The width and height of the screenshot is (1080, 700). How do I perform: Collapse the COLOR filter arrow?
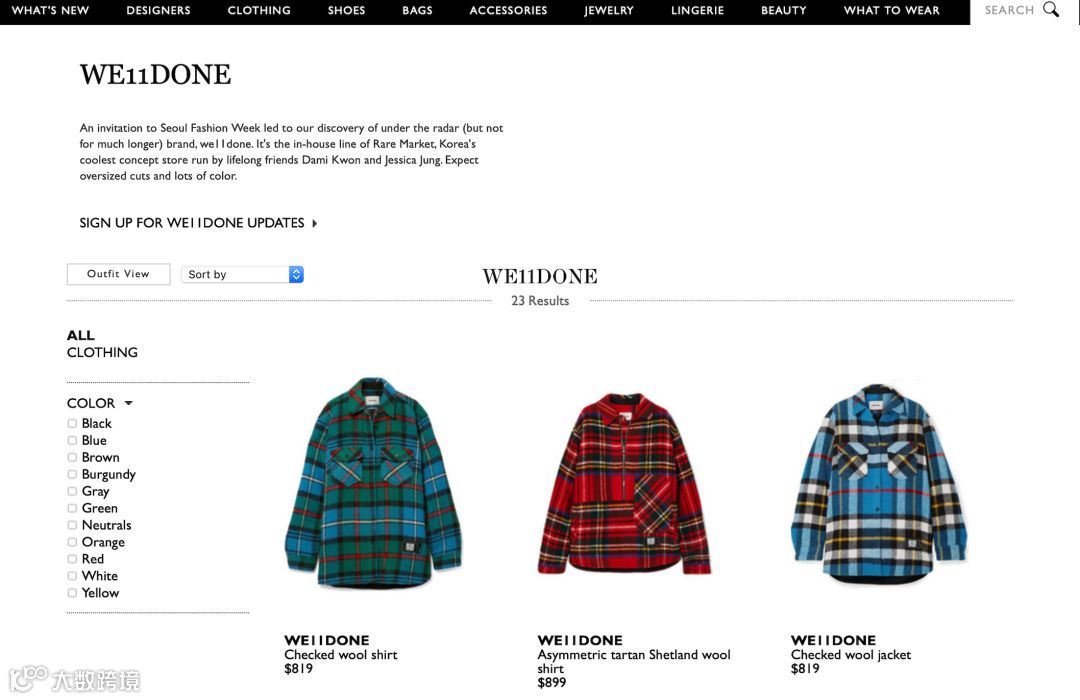tap(128, 403)
